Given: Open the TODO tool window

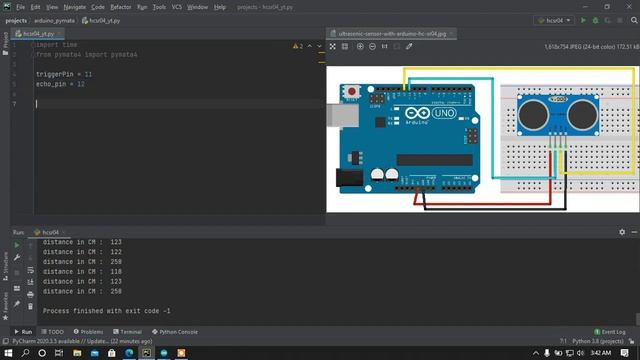Looking at the screenshot, I should 53,332.
